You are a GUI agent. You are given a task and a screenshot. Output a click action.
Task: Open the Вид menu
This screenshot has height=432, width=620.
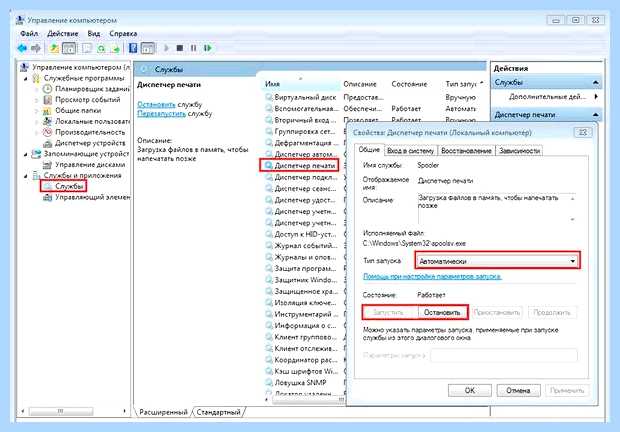(x=94, y=34)
